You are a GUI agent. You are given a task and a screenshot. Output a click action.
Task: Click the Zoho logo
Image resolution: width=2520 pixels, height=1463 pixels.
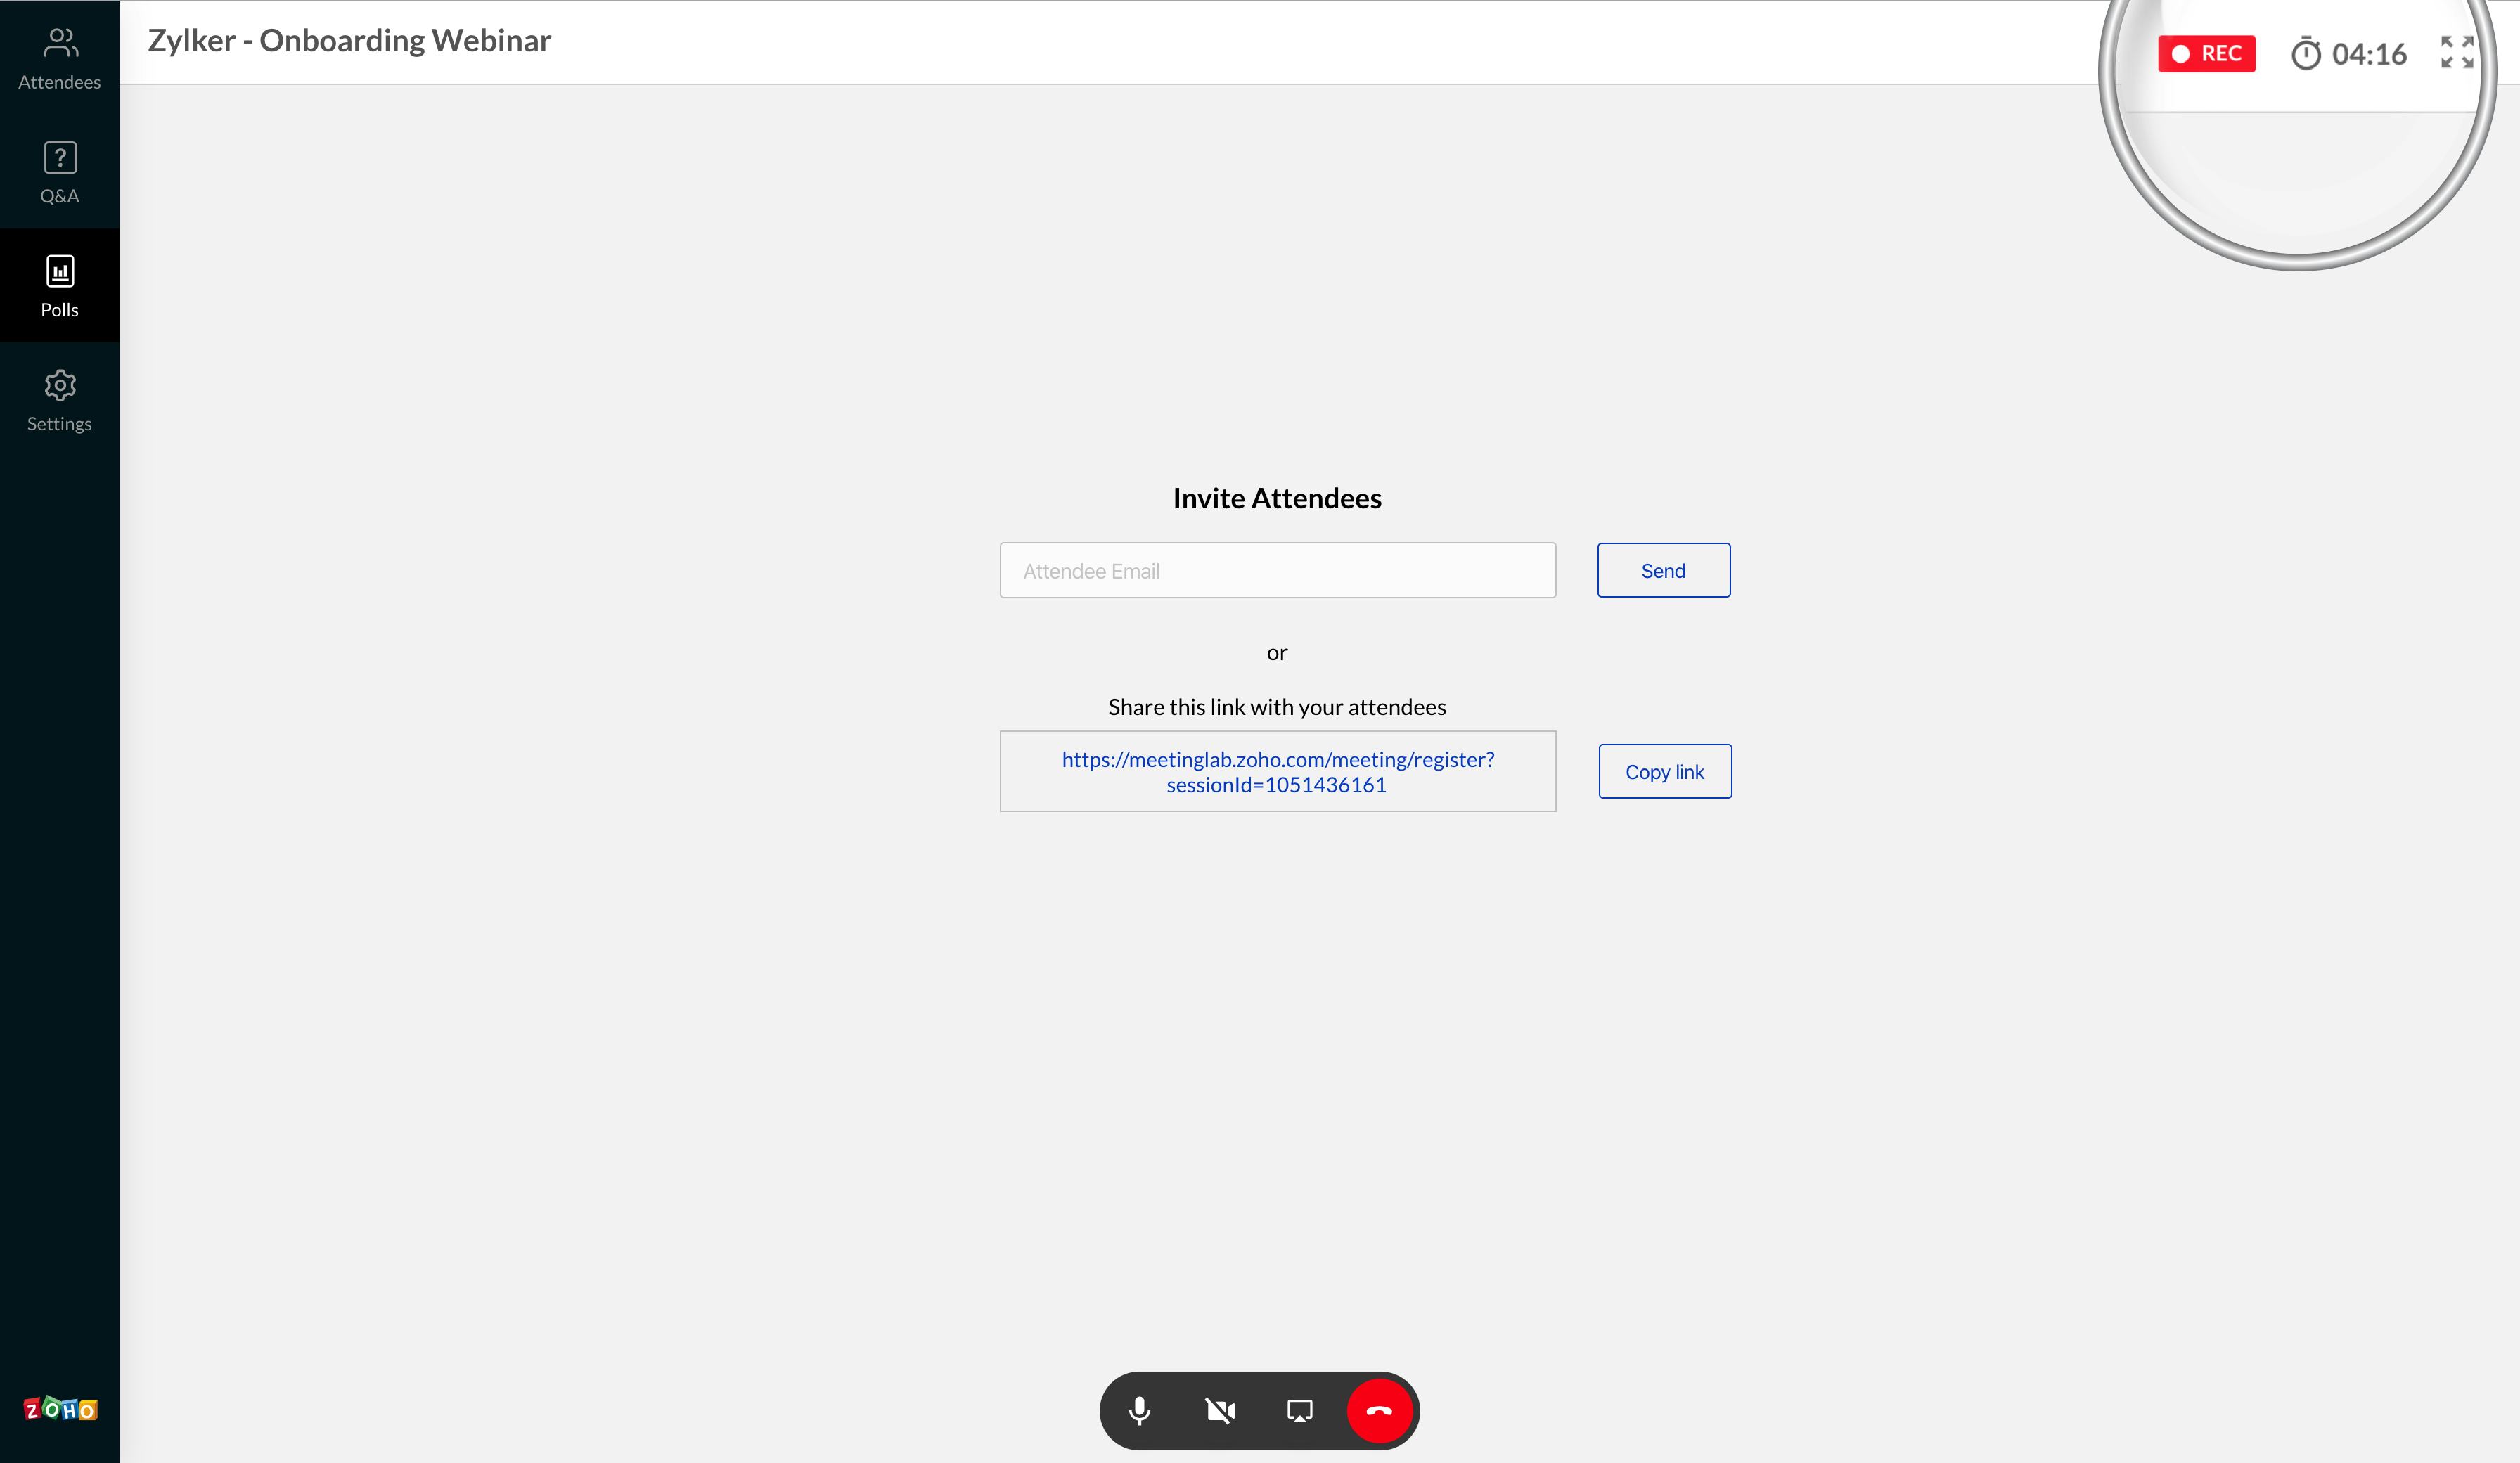click(60, 1409)
